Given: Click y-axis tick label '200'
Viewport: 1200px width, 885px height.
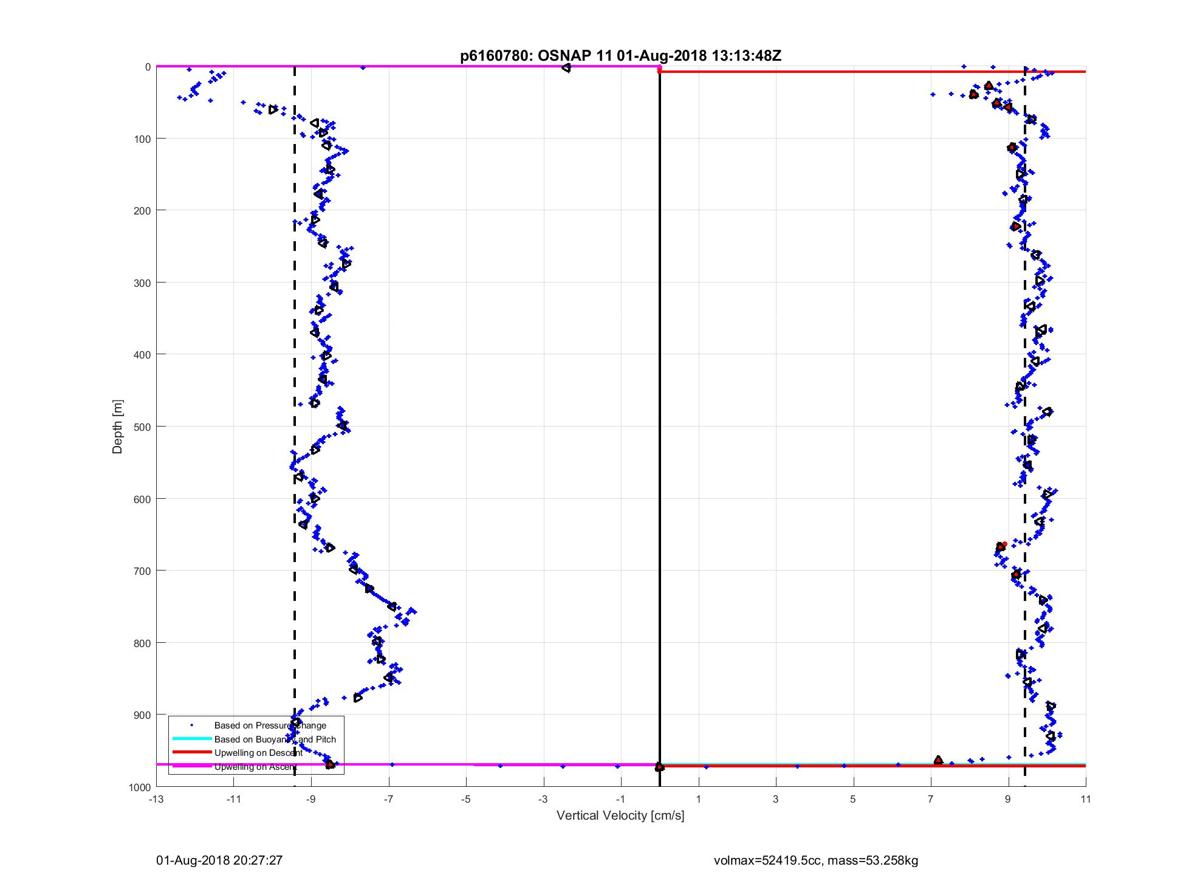Looking at the screenshot, I should [142, 211].
